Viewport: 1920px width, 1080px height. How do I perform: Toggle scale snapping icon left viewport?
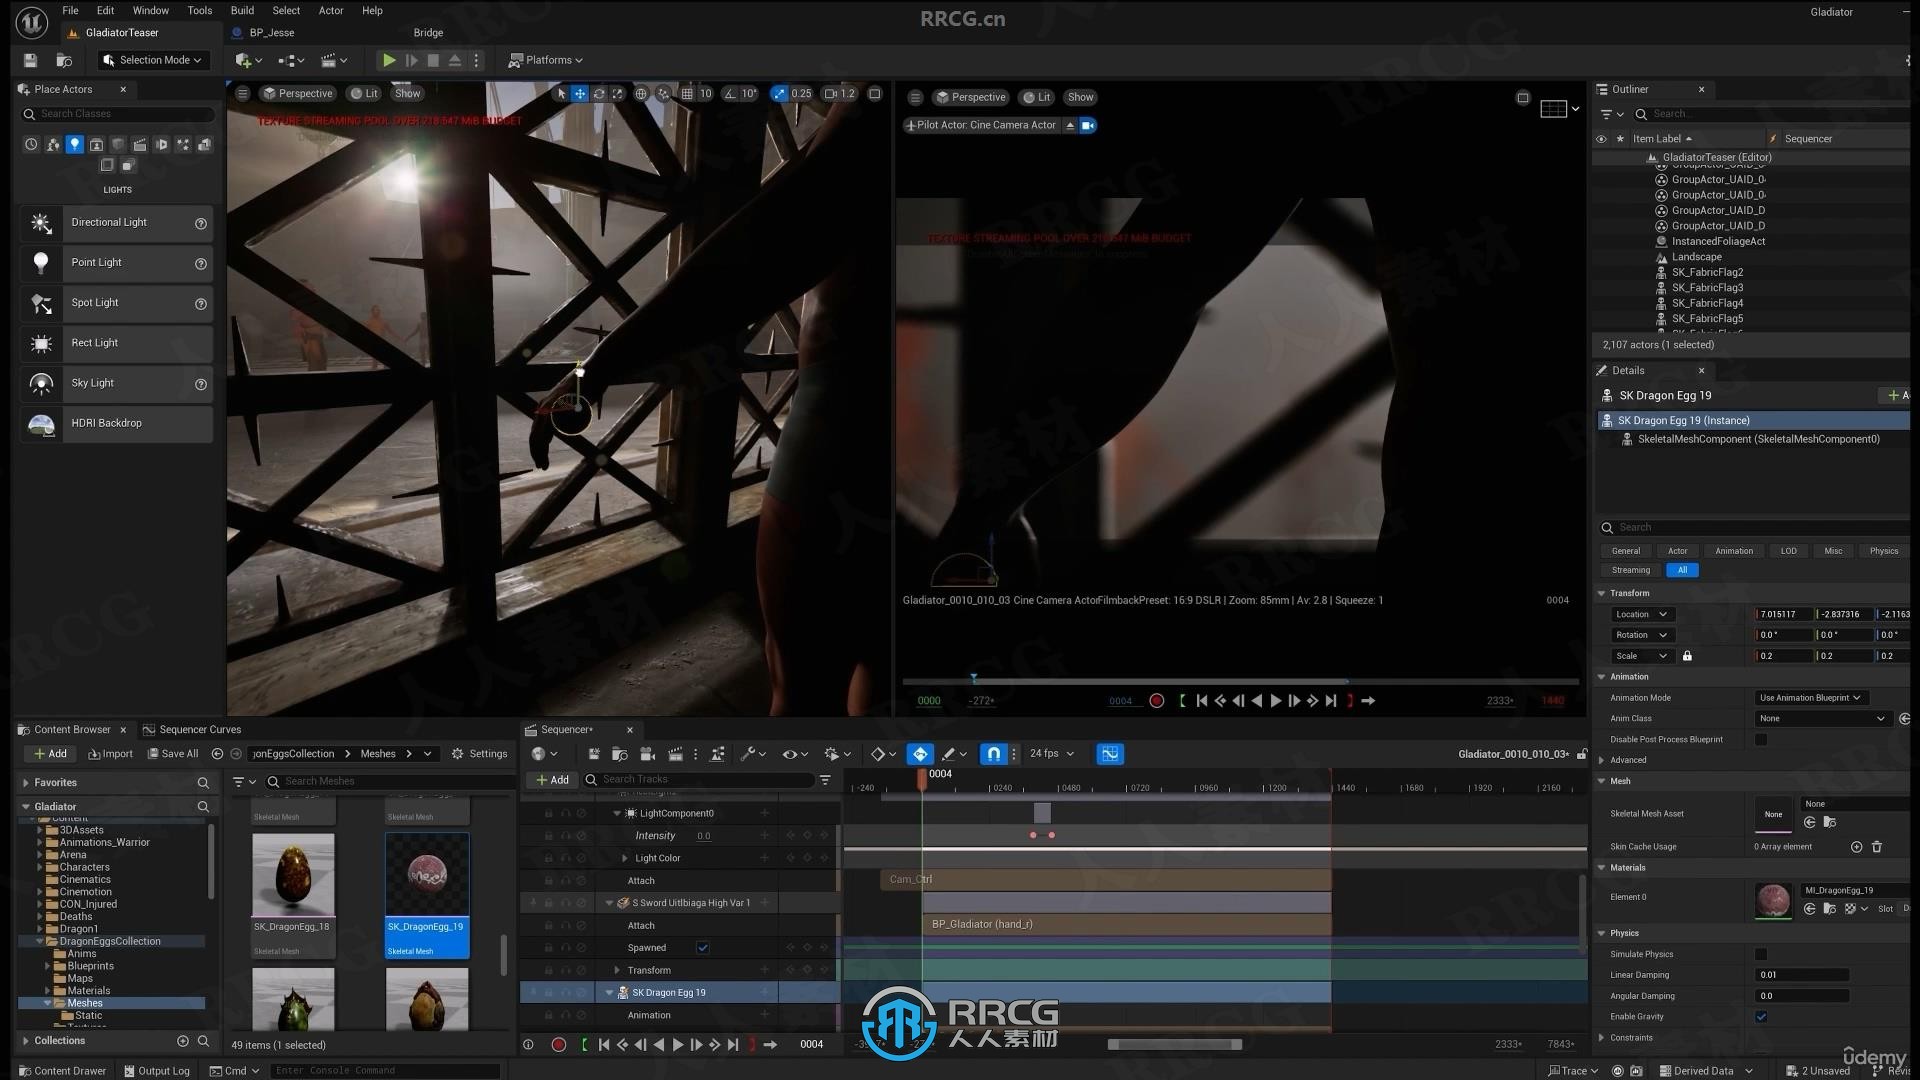(779, 94)
